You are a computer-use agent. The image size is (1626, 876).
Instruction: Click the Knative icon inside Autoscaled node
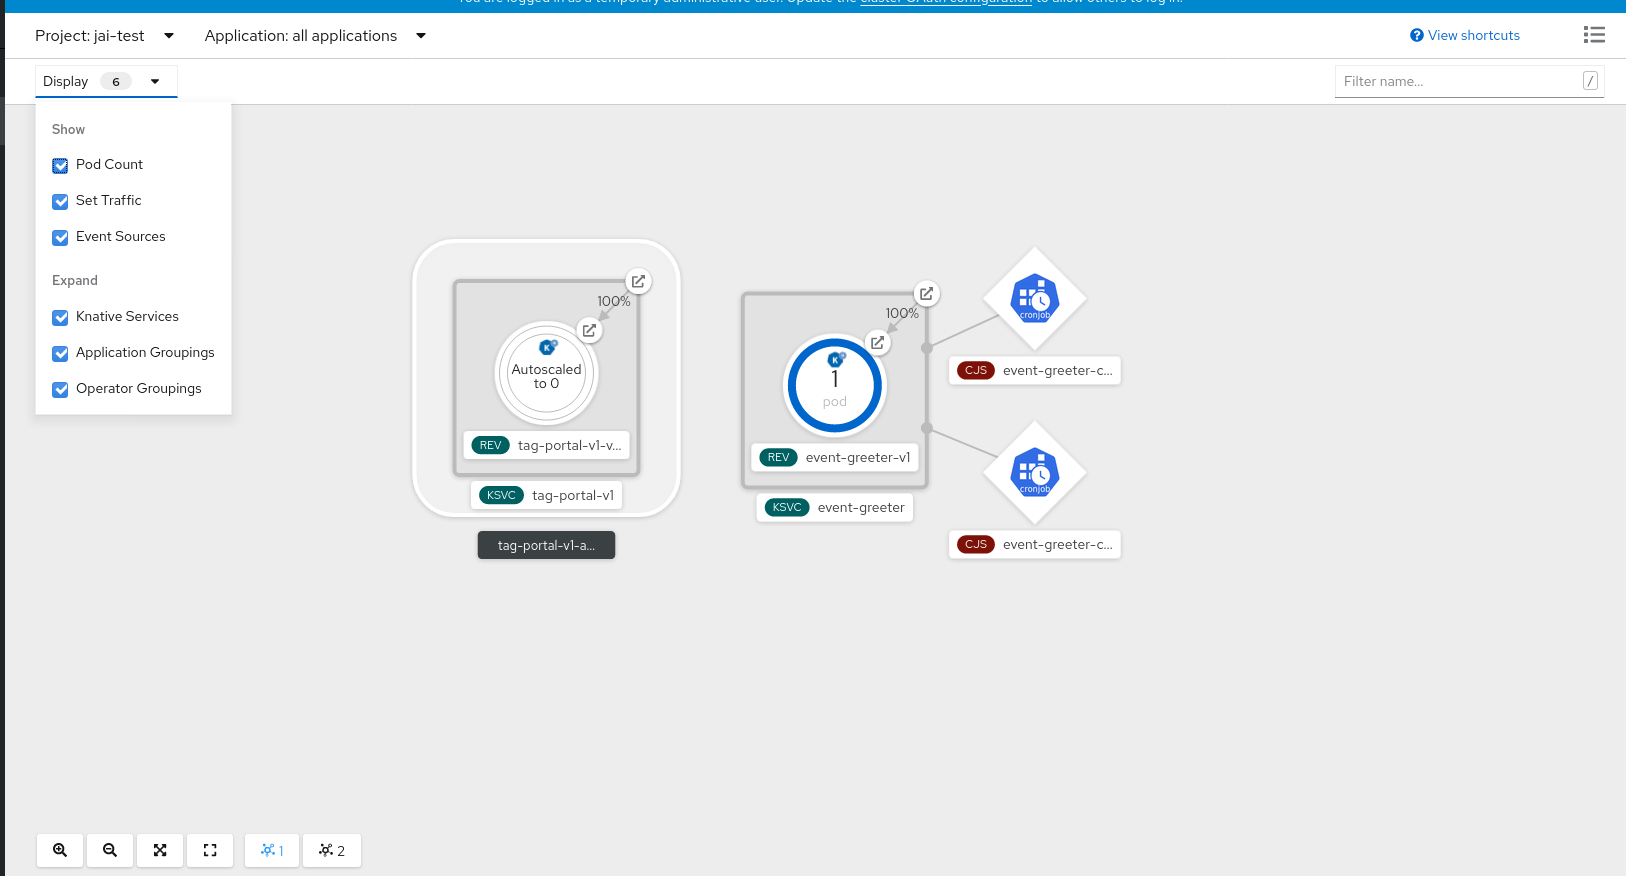[x=548, y=347]
